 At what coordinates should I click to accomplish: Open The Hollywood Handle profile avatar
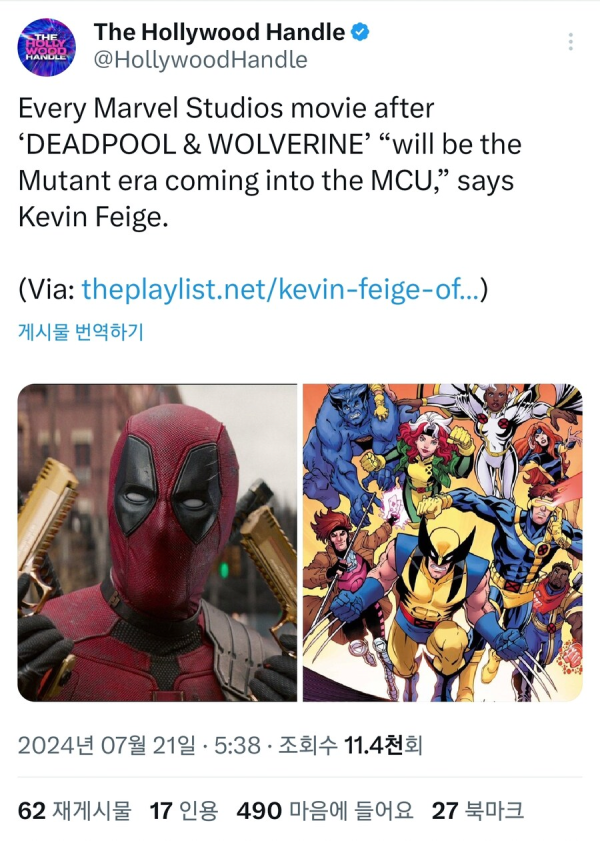46,47
